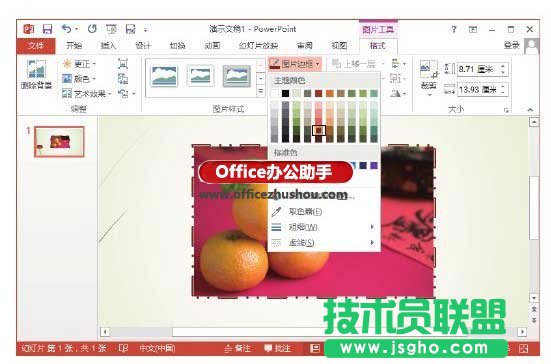Click the spell check icon in status bar

pos(123,348)
